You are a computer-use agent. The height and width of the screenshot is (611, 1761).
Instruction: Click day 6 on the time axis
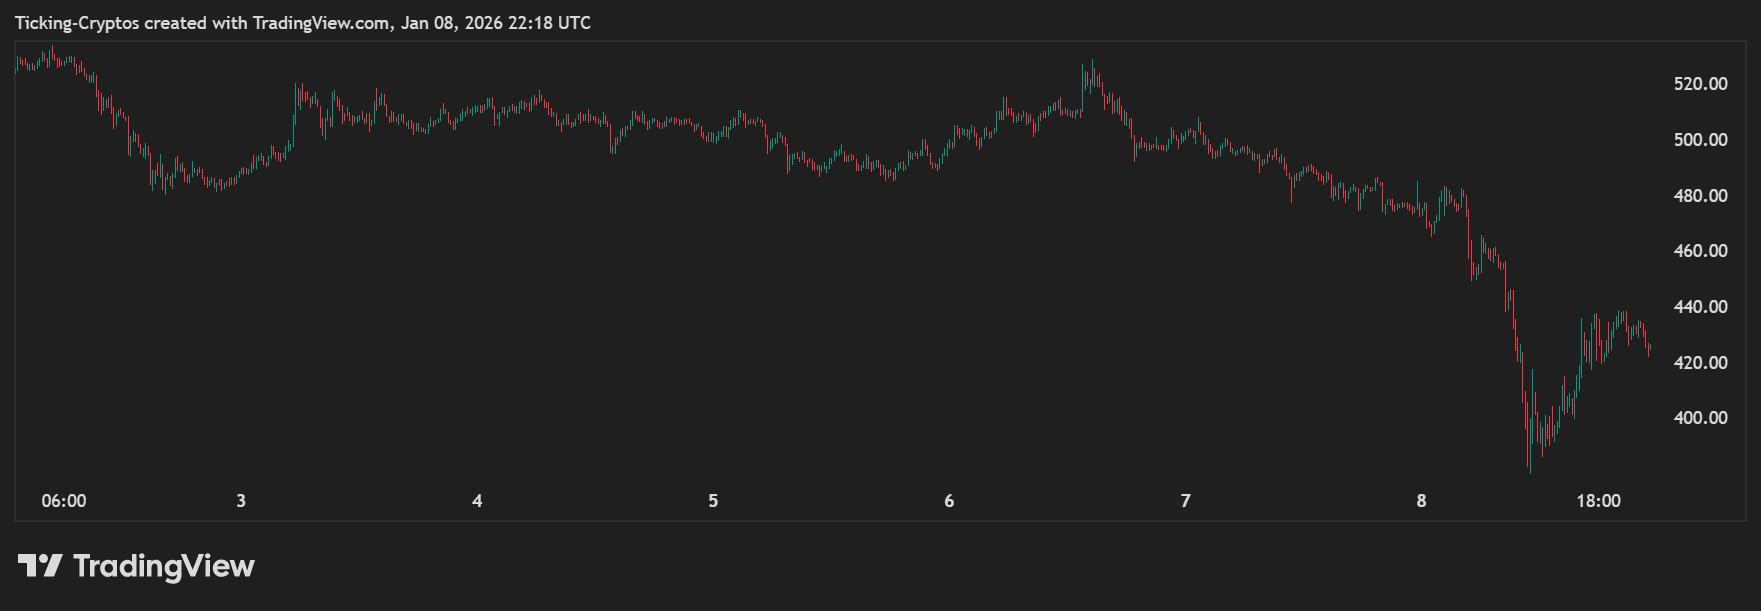[949, 501]
